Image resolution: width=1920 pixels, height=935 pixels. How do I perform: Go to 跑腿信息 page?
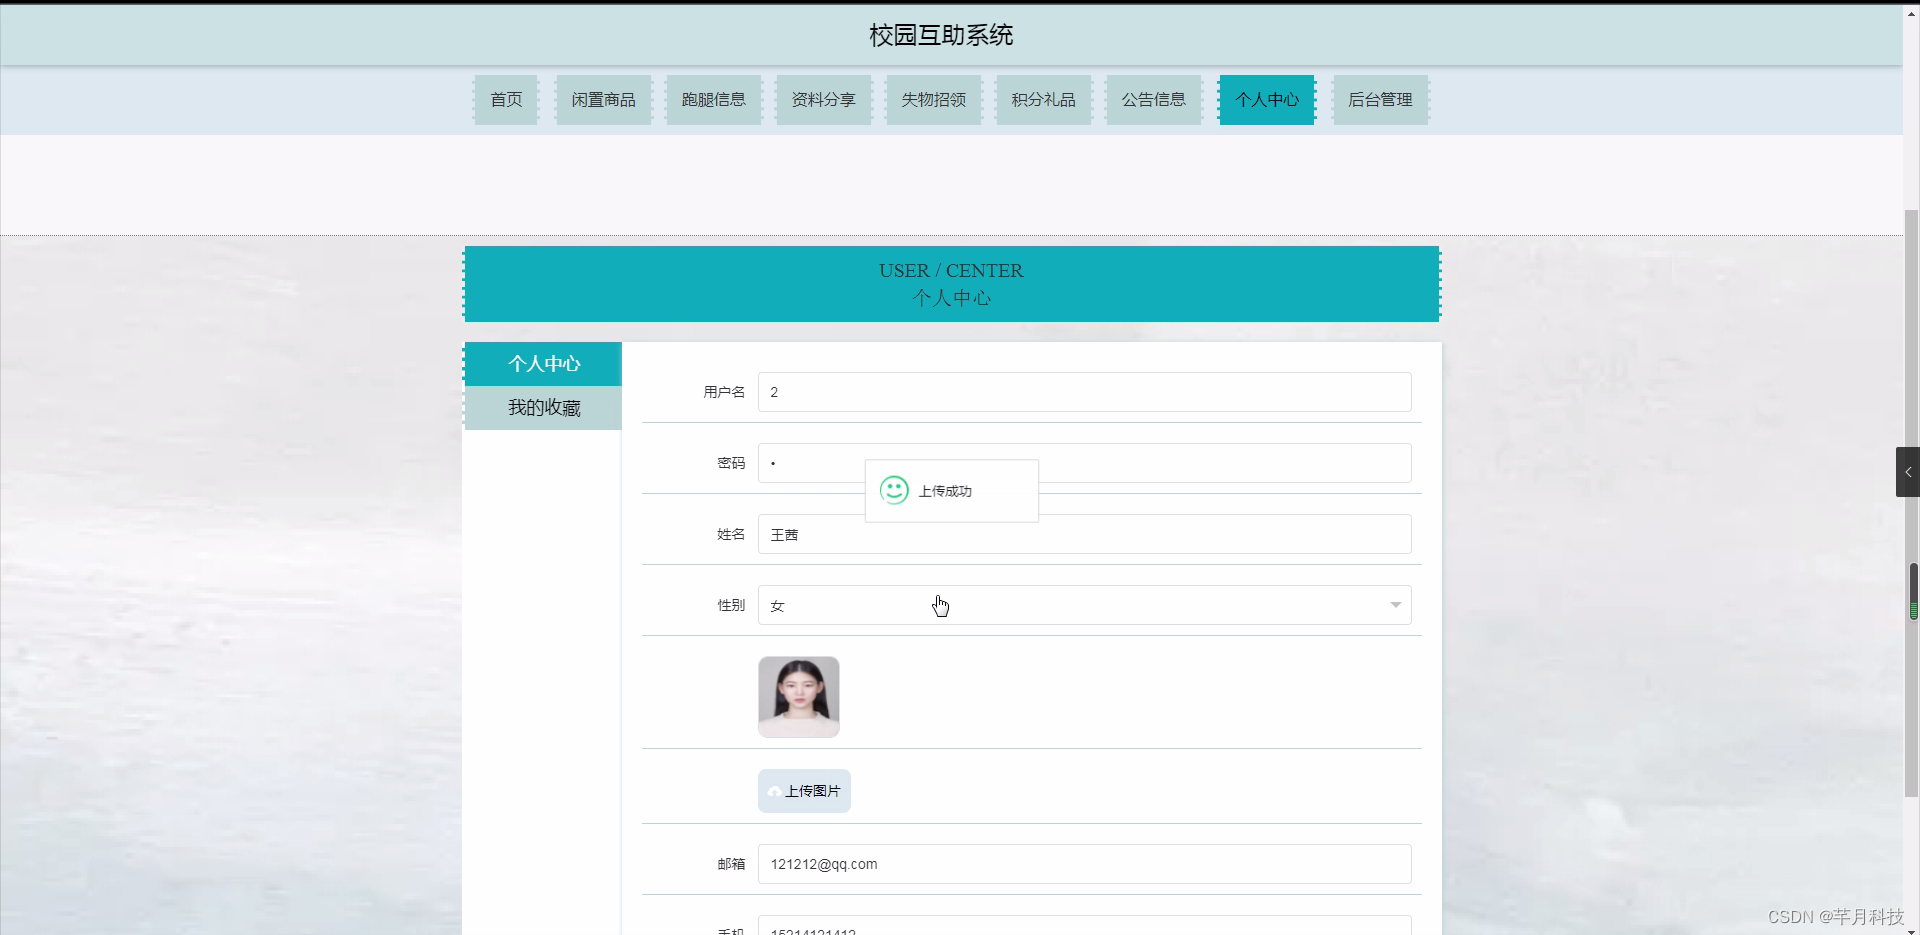713,99
